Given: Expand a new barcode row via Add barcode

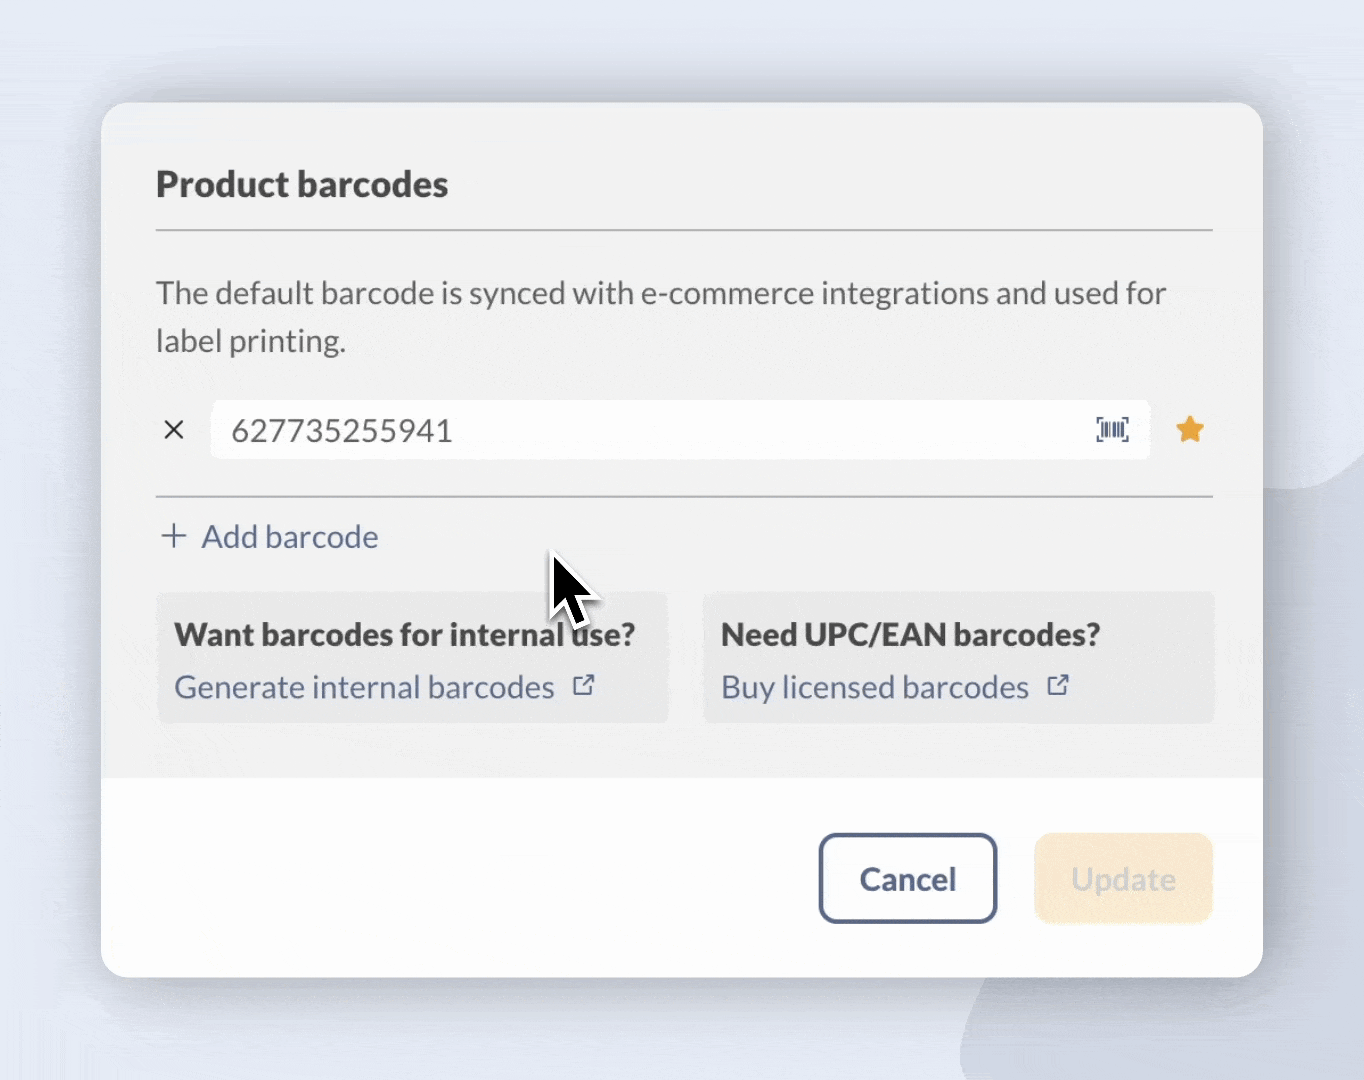Looking at the screenshot, I should [269, 536].
